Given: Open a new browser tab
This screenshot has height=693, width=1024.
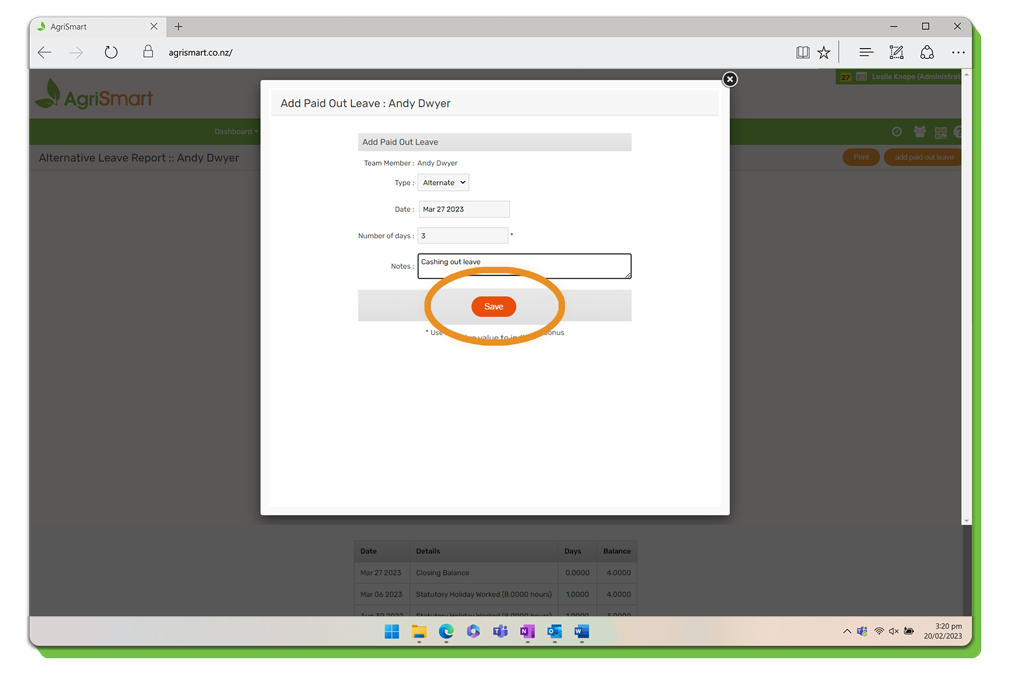Looking at the screenshot, I should pyautogui.click(x=179, y=27).
